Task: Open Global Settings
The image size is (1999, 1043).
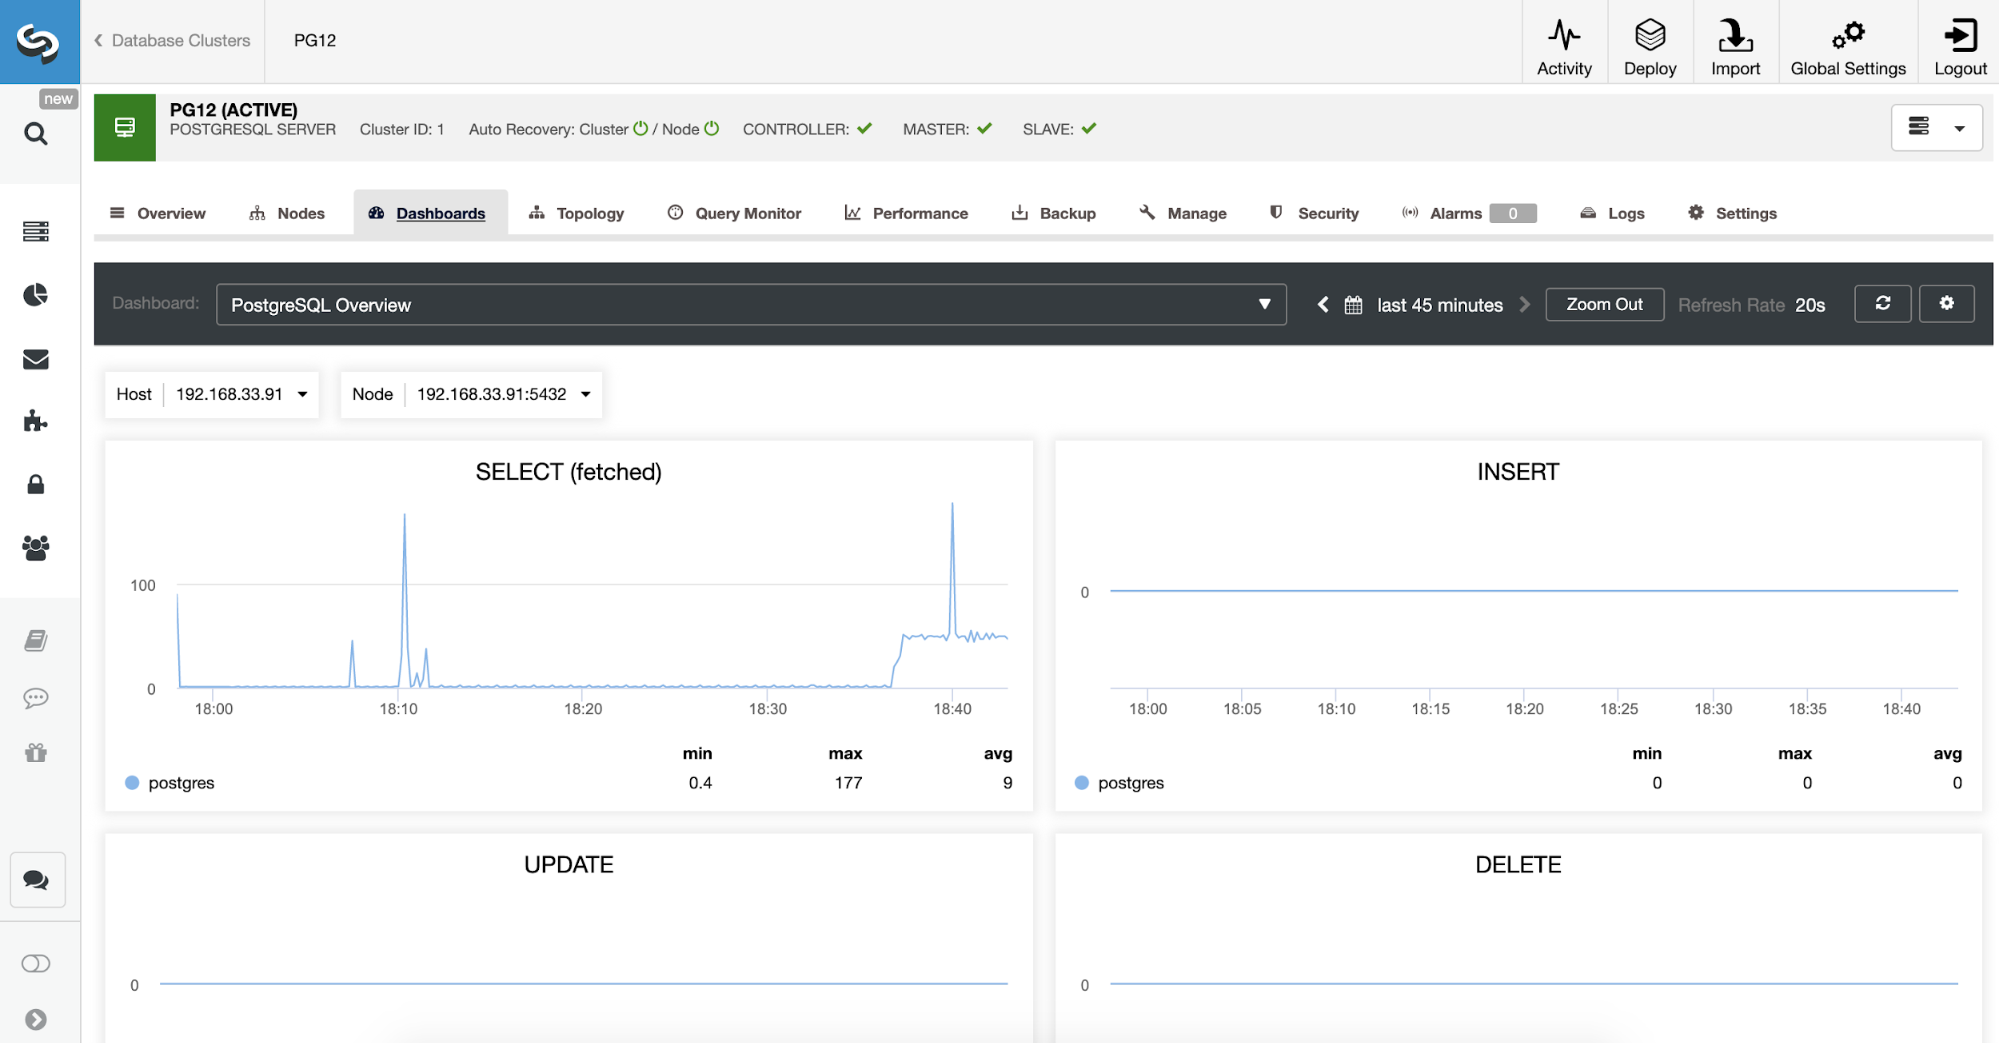Action: coord(1848,47)
